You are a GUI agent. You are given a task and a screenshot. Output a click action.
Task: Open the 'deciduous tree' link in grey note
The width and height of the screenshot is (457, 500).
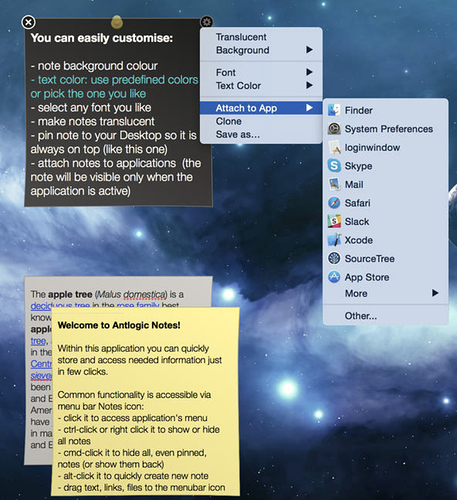tap(60, 305)
